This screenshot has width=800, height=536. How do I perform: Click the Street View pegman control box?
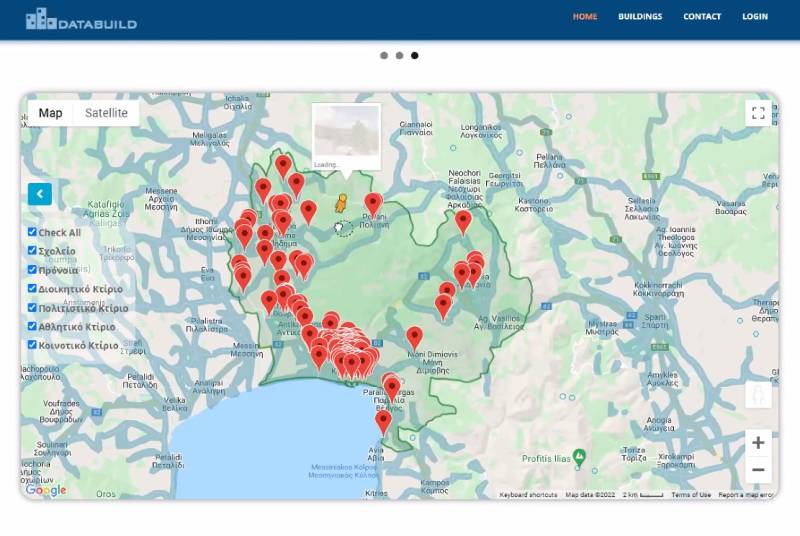click(758, 395)
